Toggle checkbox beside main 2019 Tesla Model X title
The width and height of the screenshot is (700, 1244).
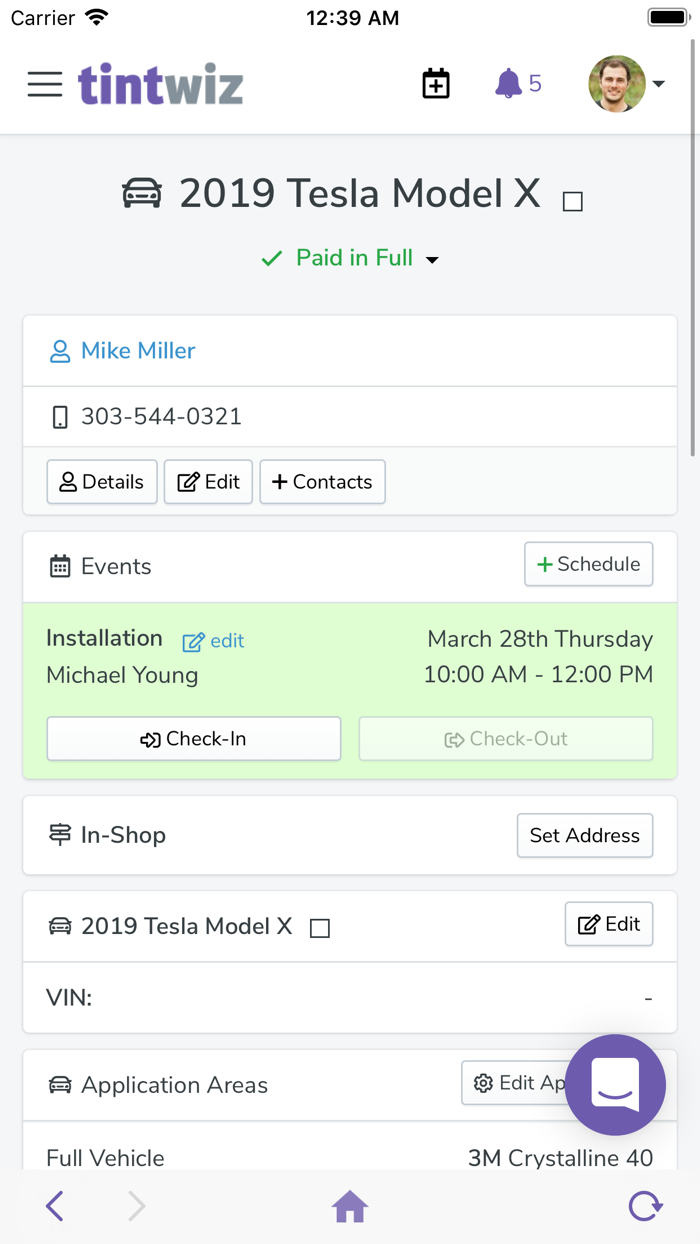pos(573,202)
